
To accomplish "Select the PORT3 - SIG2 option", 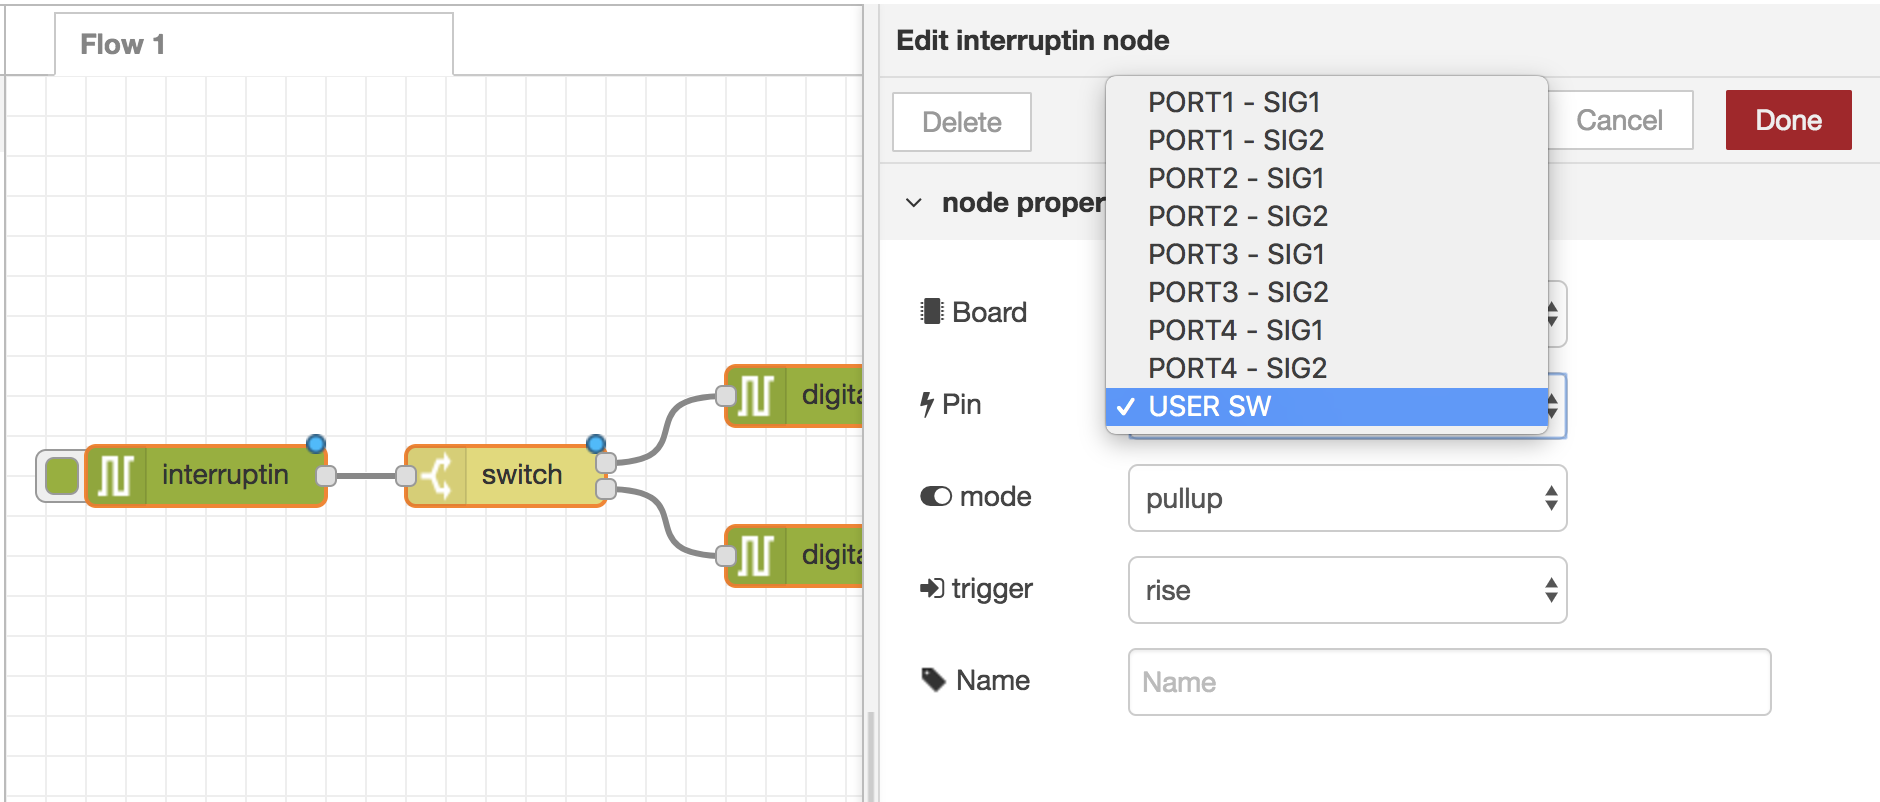I will 1238,292.
